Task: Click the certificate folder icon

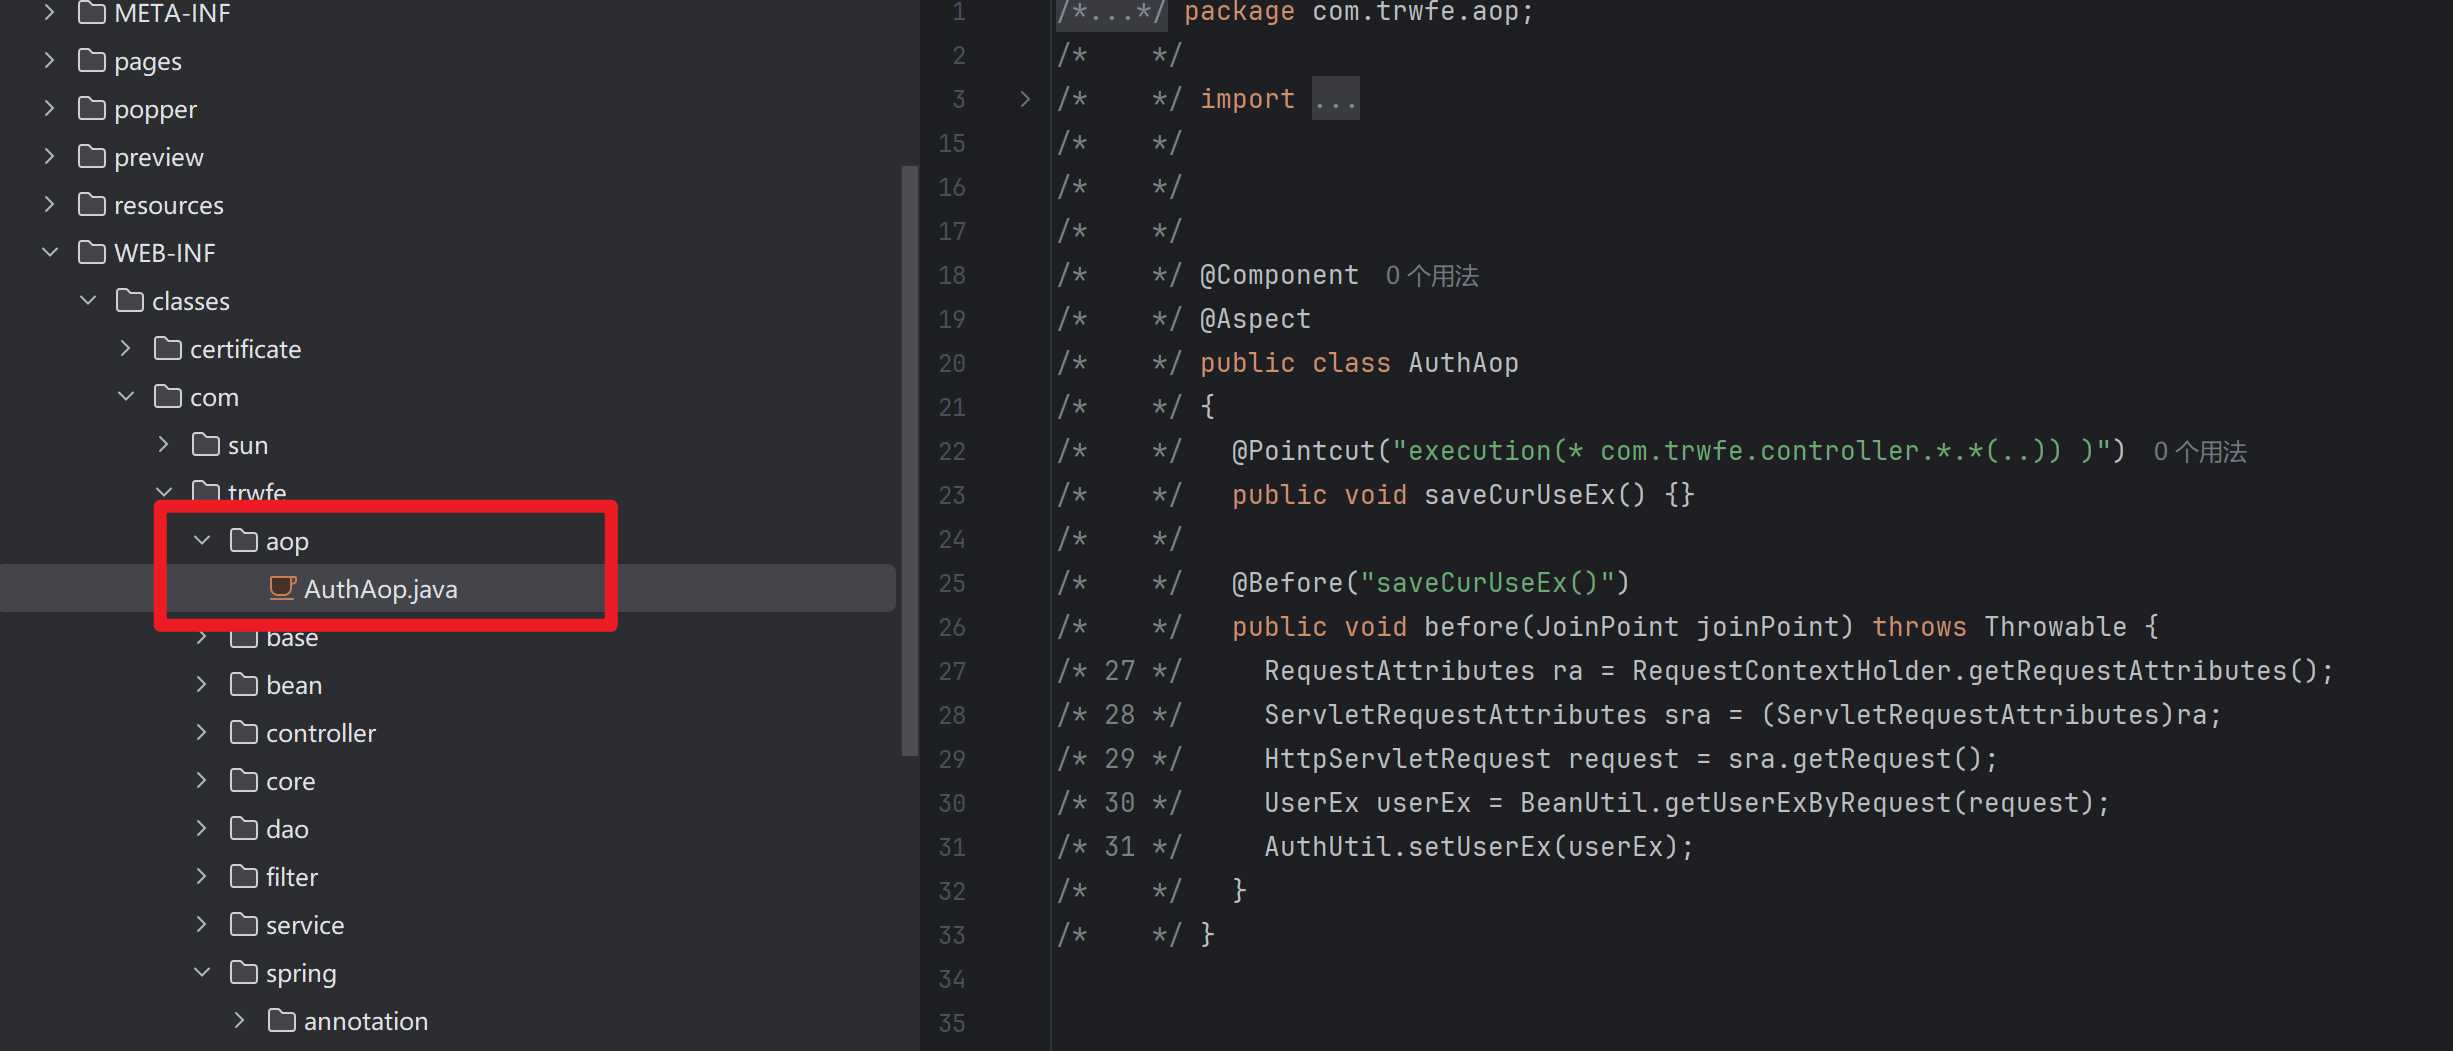Action: coord(168,349)
